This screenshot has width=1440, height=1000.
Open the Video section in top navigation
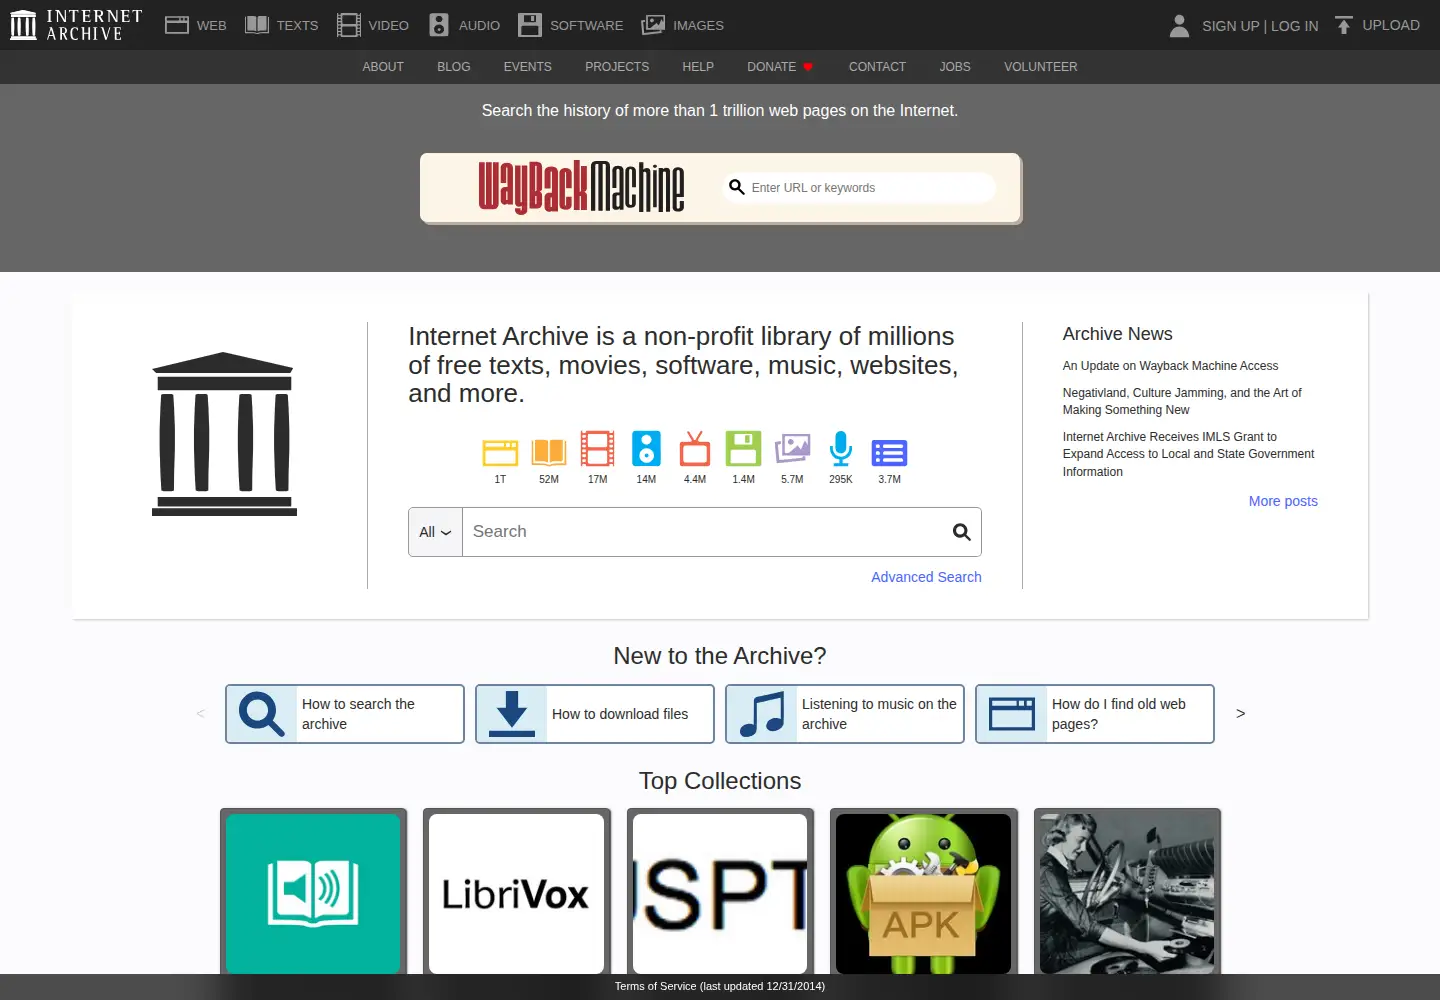[373, 25]
